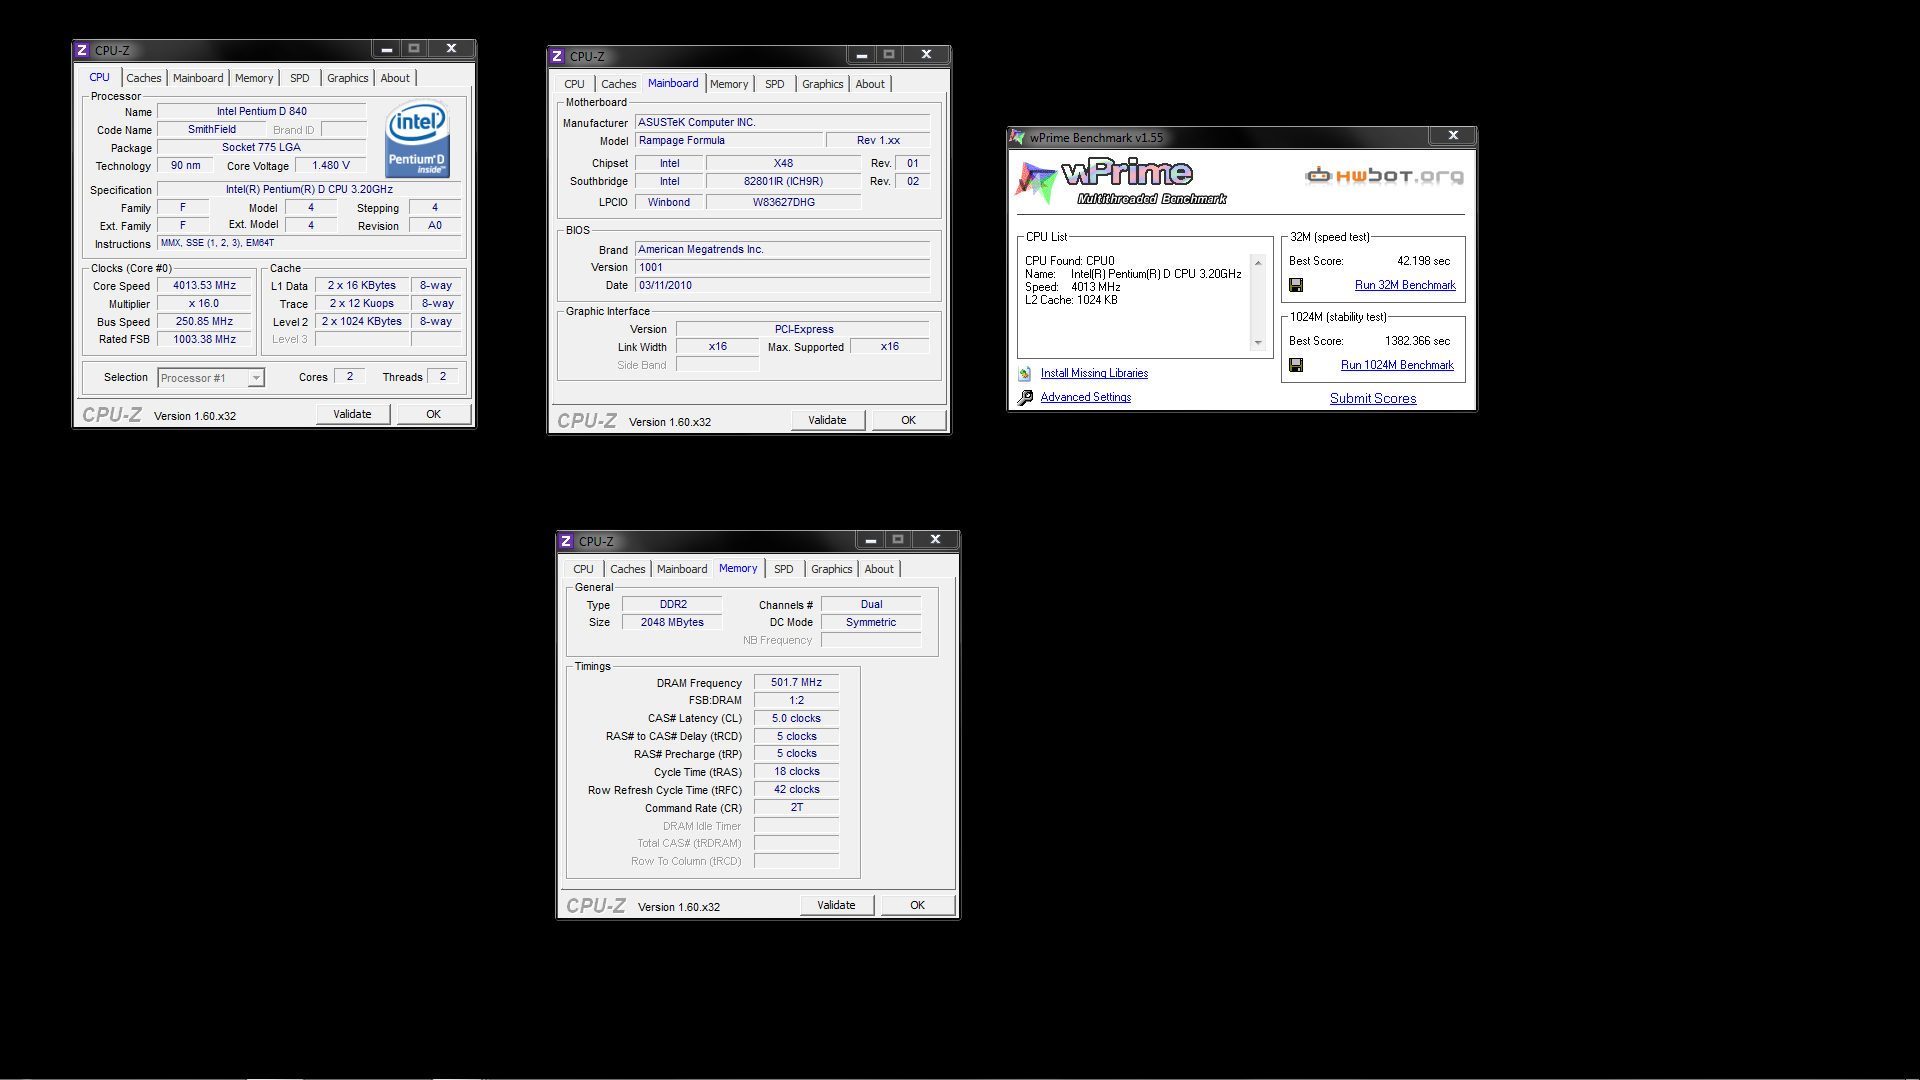This screenshot has width=1920, height=1080.
Task: Open the Advanced Settings link
Action: coord(1086,397)
